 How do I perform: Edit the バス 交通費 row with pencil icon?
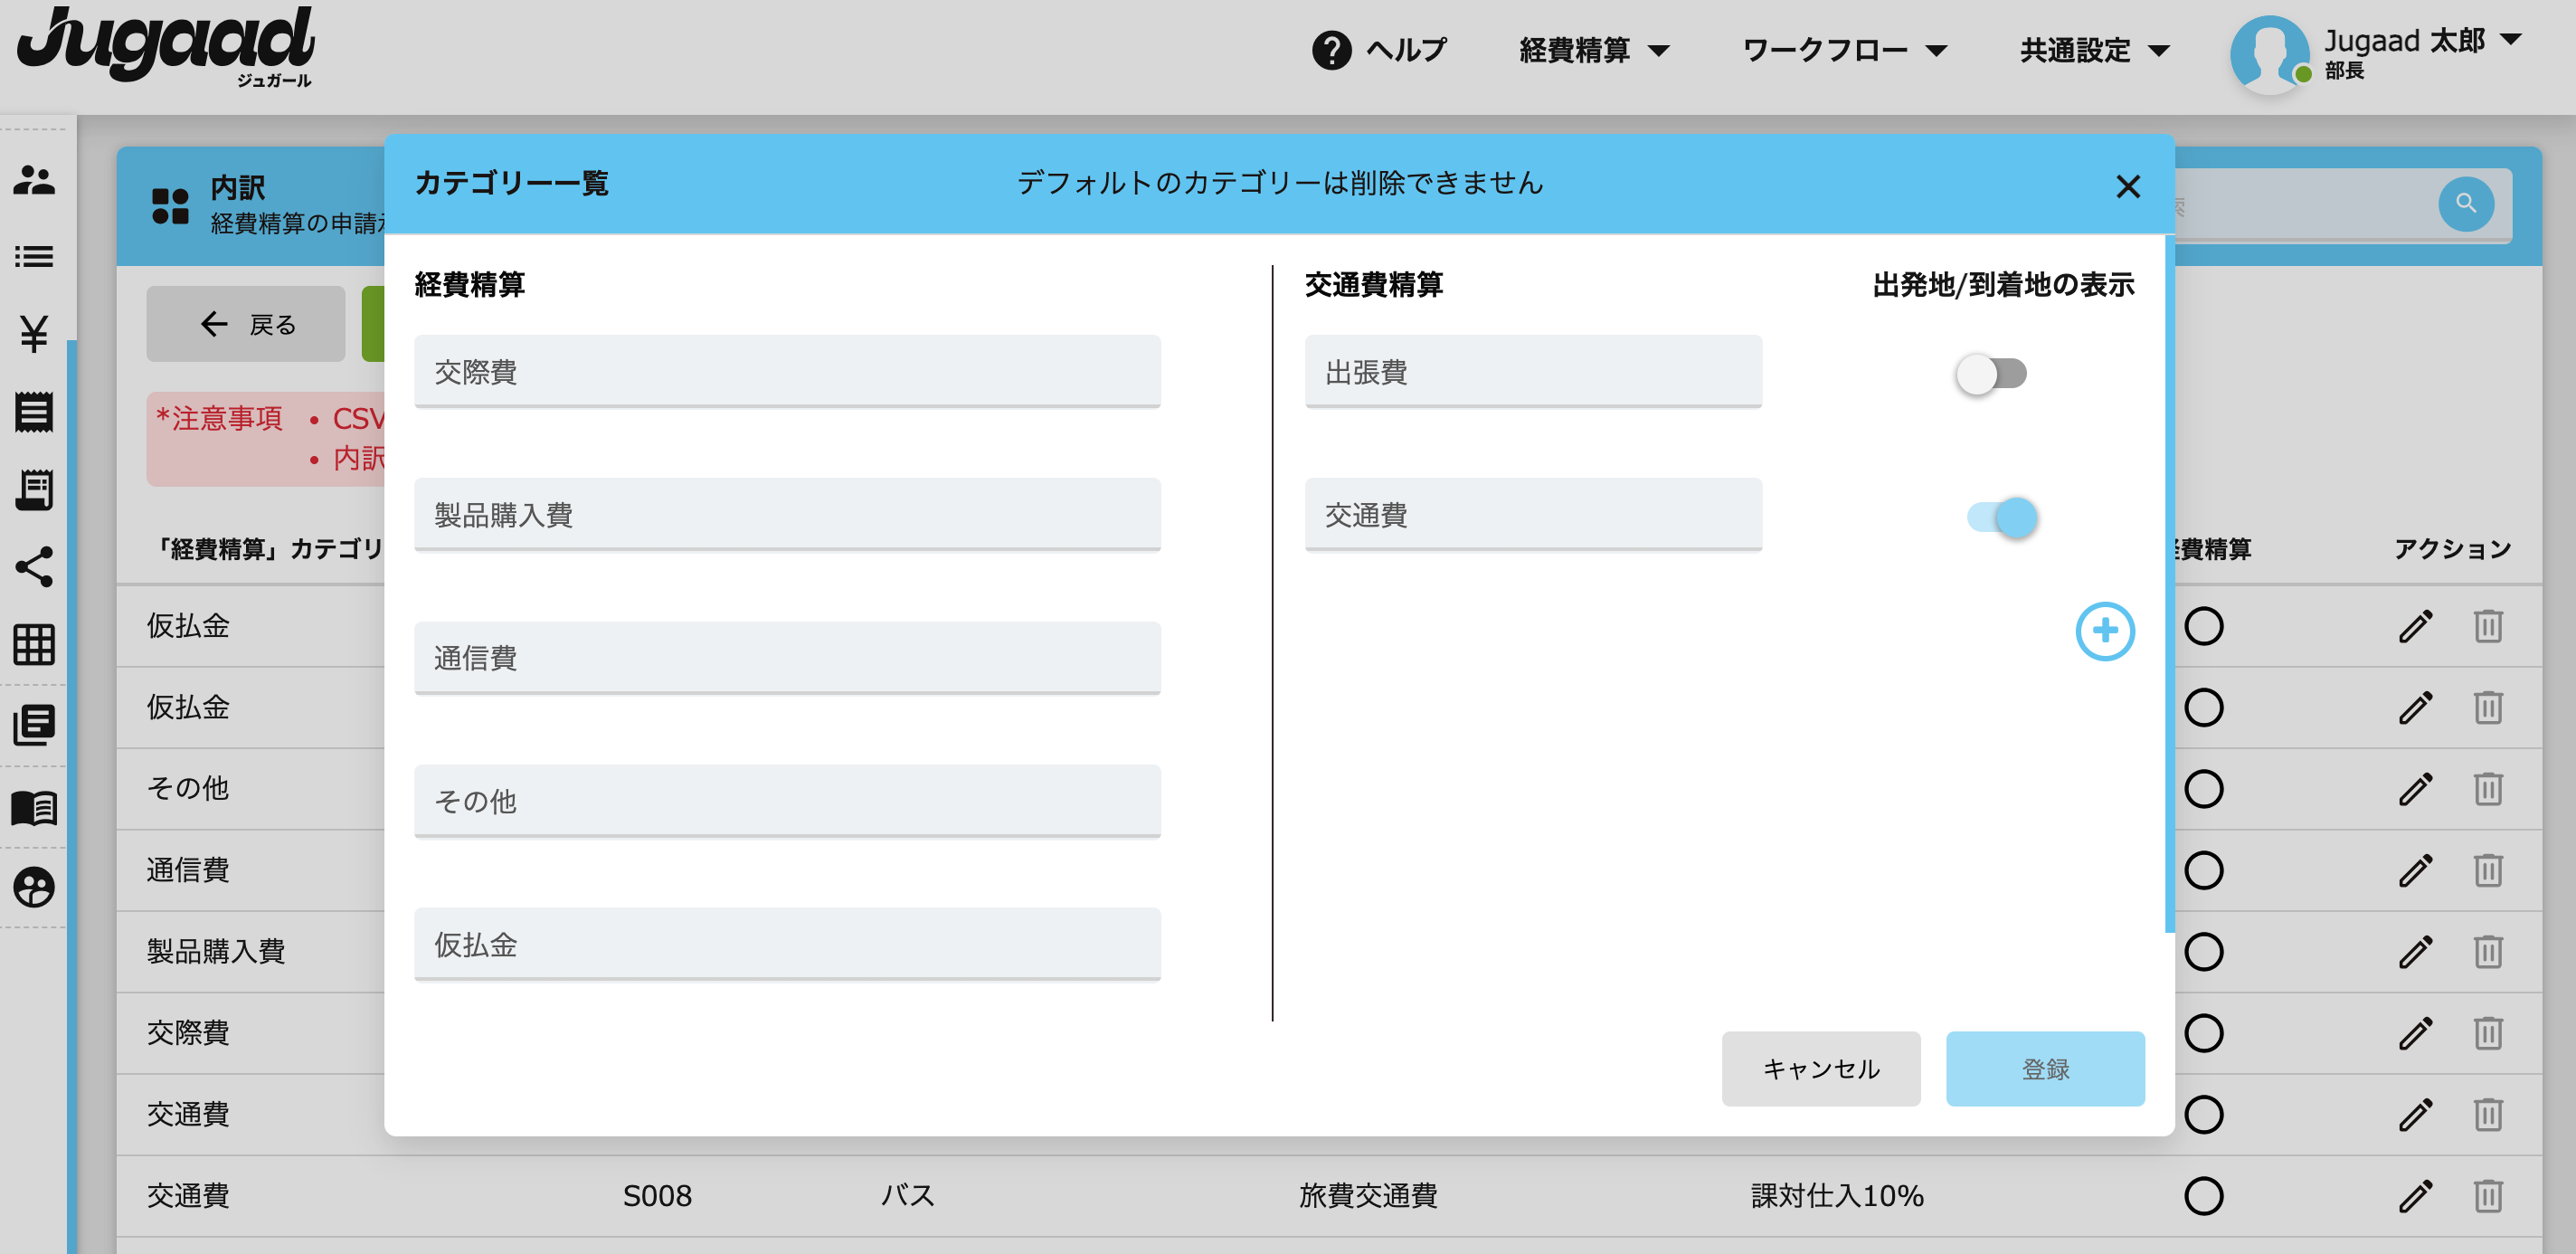pos(2415,1196)
